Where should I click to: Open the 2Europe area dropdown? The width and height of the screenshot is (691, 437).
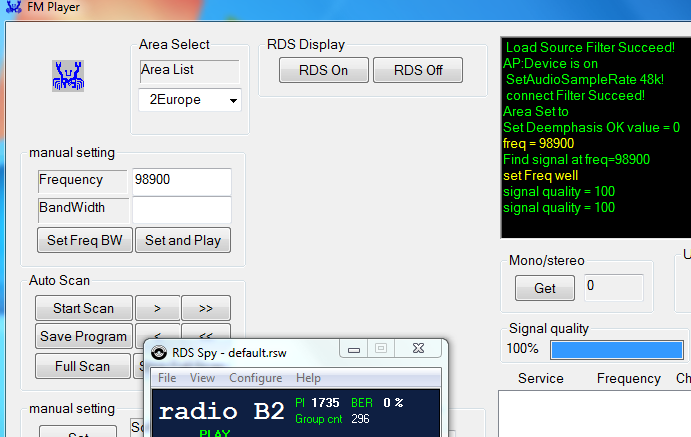click(x=189, y=100)
